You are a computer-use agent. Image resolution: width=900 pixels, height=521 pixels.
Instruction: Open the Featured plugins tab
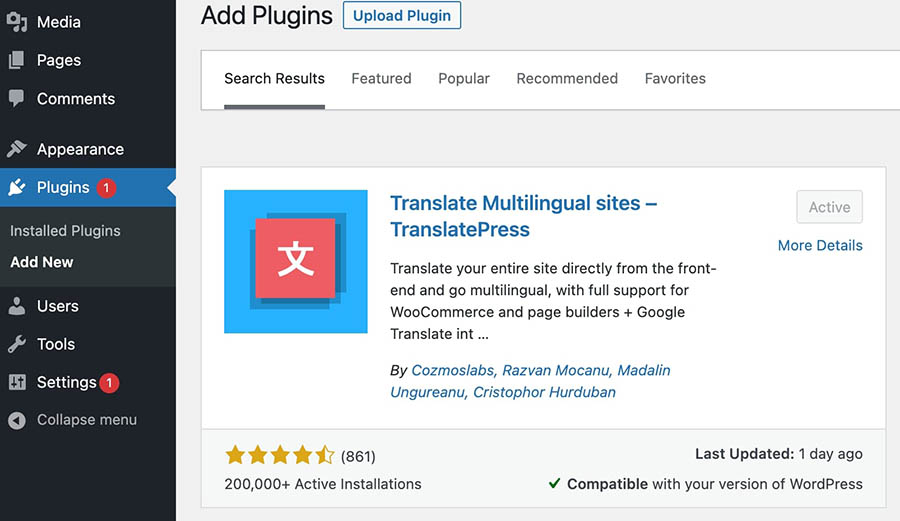[x=381, y=78]
